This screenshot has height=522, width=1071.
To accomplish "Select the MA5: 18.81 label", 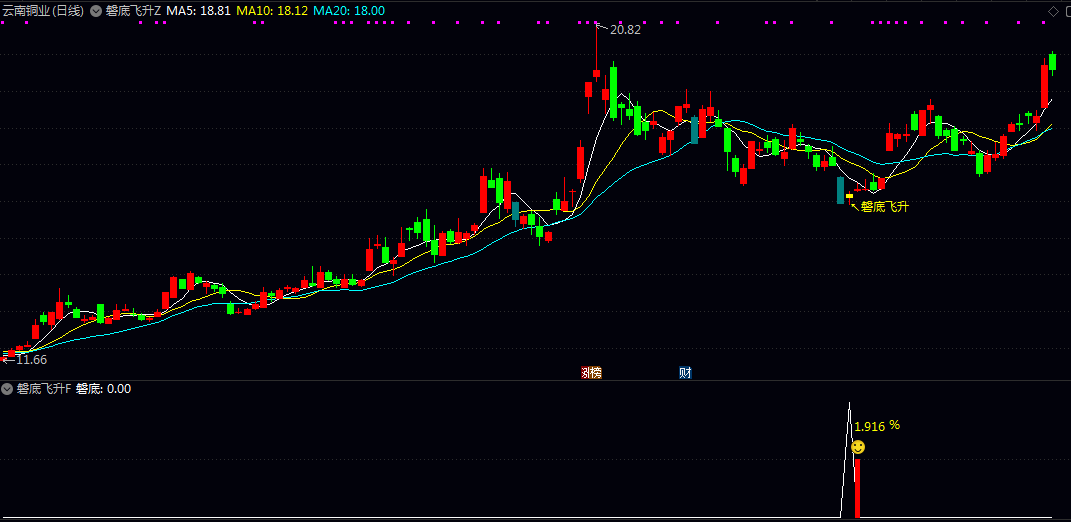I will click(198, 11).
